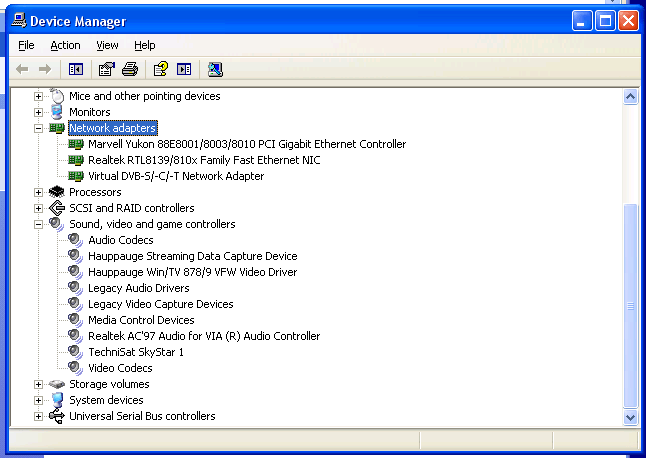Click the Audio Codecs speaker icon
Image resolution: width=646 pixels, height=458 pixels.
coord(75,240)
